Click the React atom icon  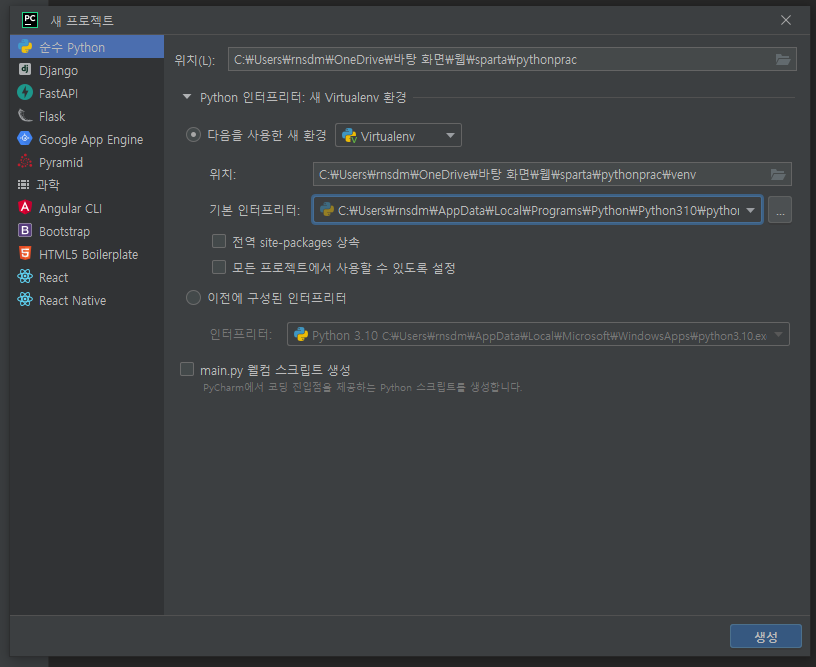tap(25, 276)
